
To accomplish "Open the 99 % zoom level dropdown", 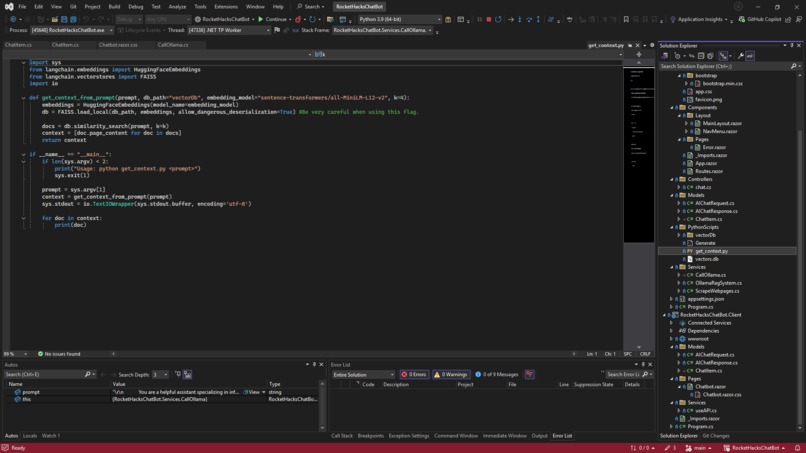I will click(x=25, y=354).
